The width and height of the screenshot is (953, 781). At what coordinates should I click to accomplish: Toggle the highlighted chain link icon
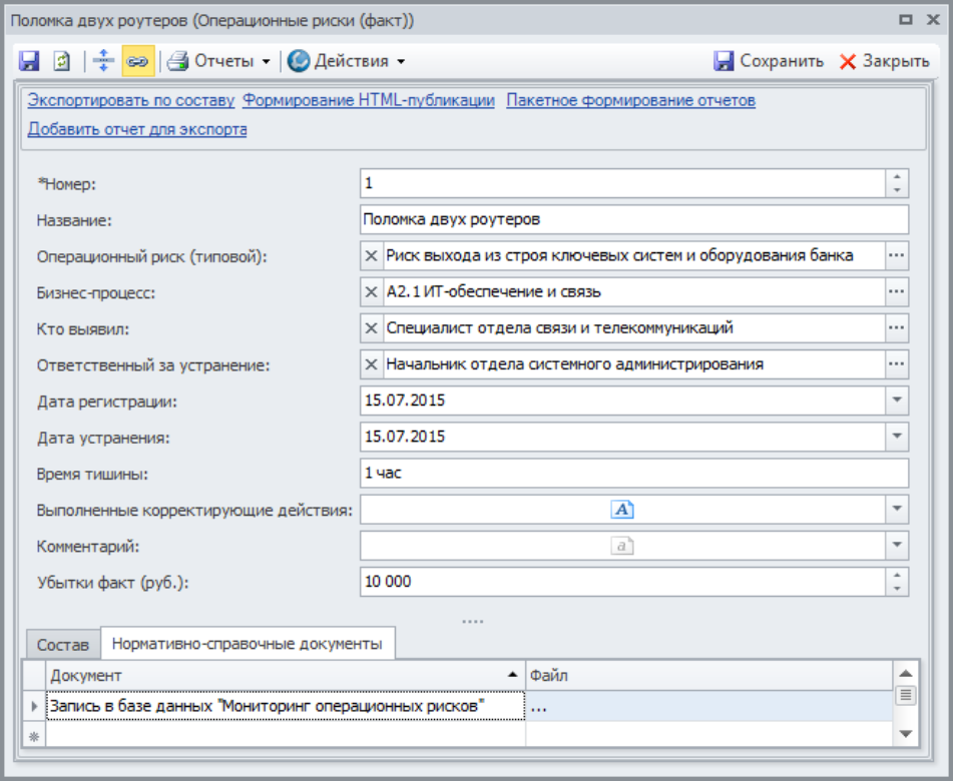tap(137, 61)
